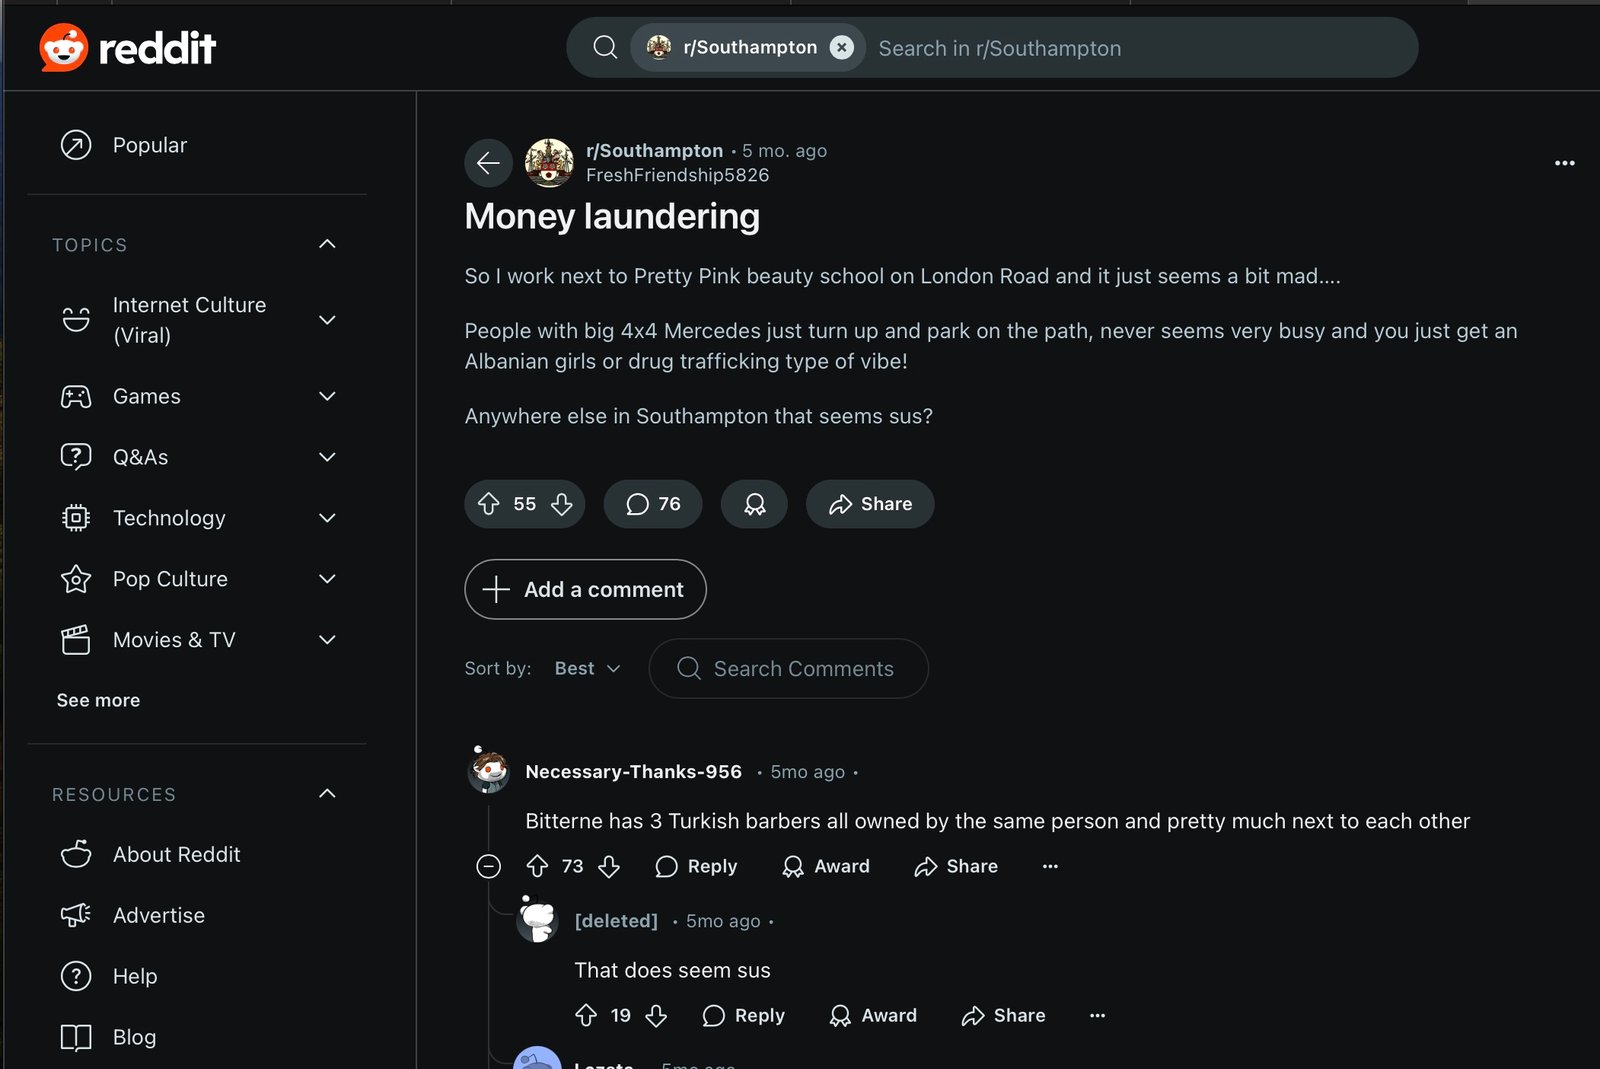Click the back arrow button
Image resolution: width=1600 pixels, height=1069 pixels.
[x=488, y=162]
